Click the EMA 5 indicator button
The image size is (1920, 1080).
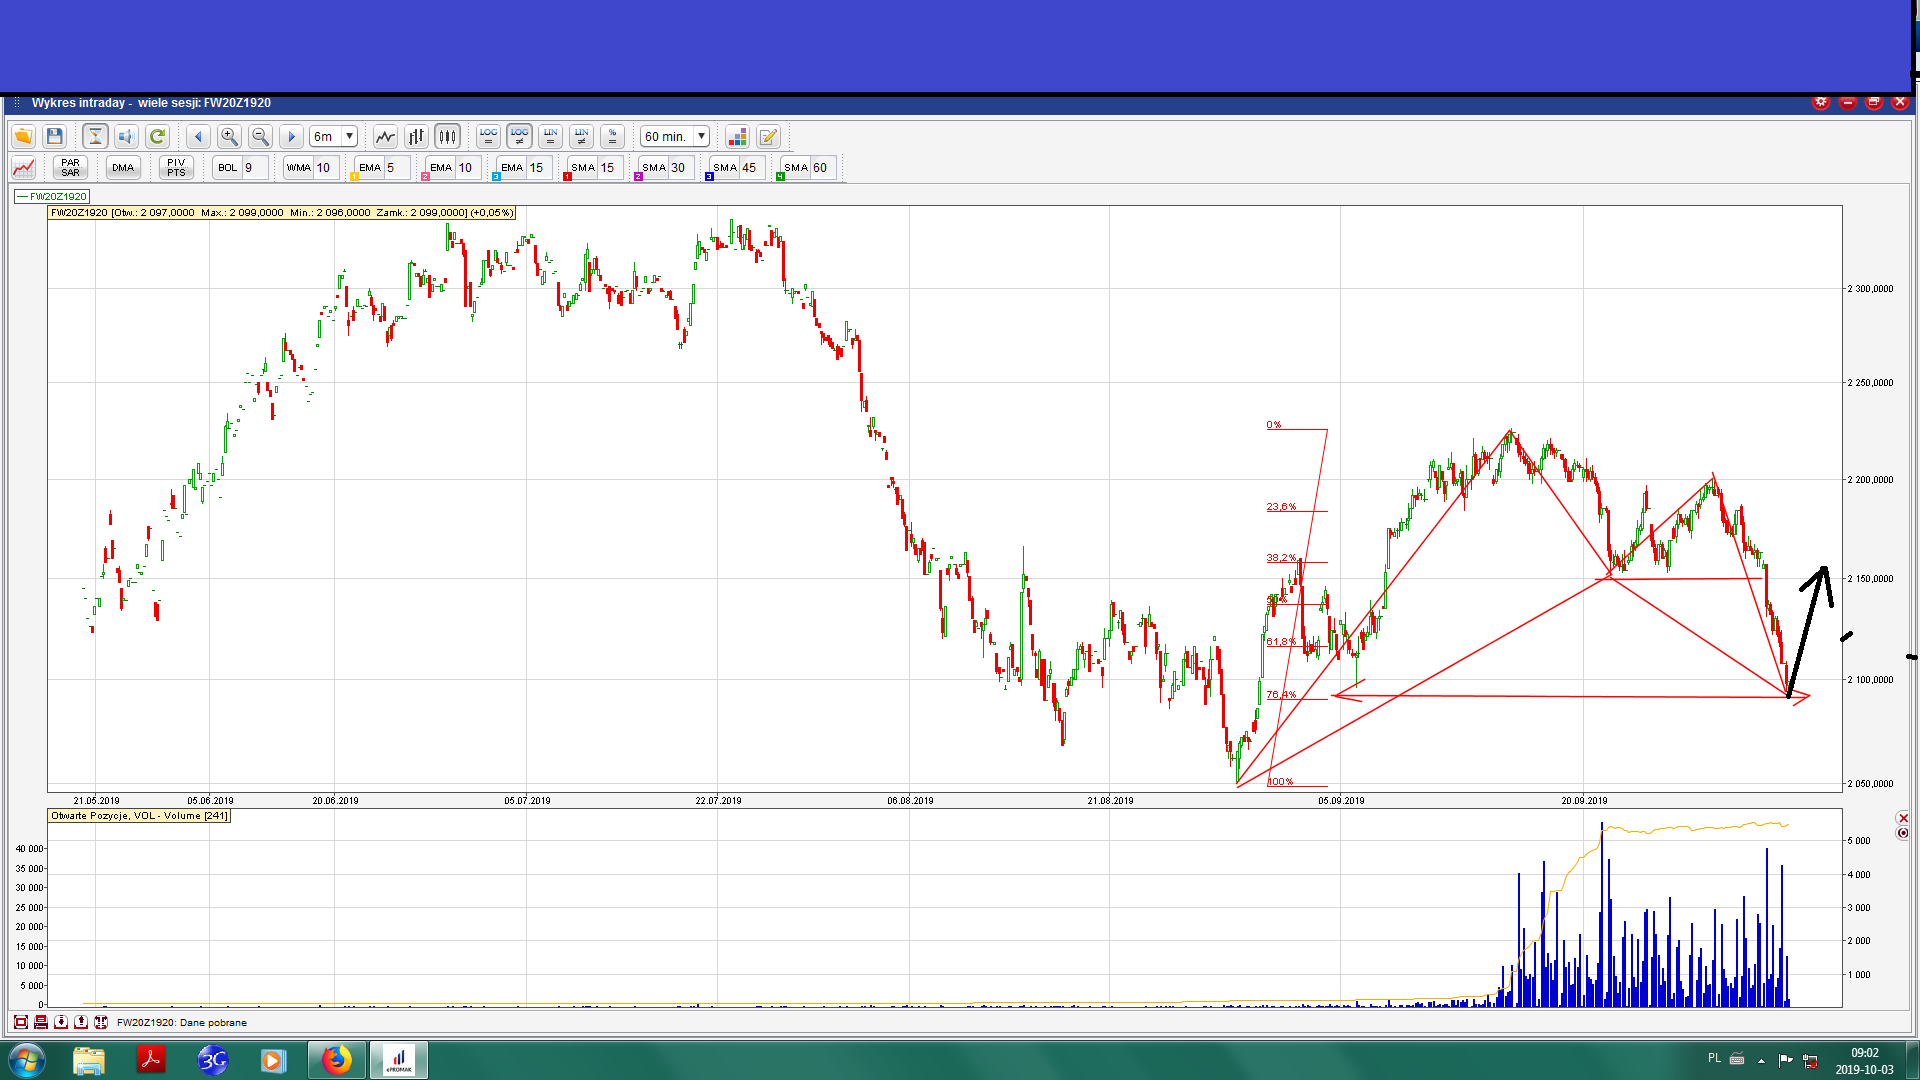[x=370, y=167]
